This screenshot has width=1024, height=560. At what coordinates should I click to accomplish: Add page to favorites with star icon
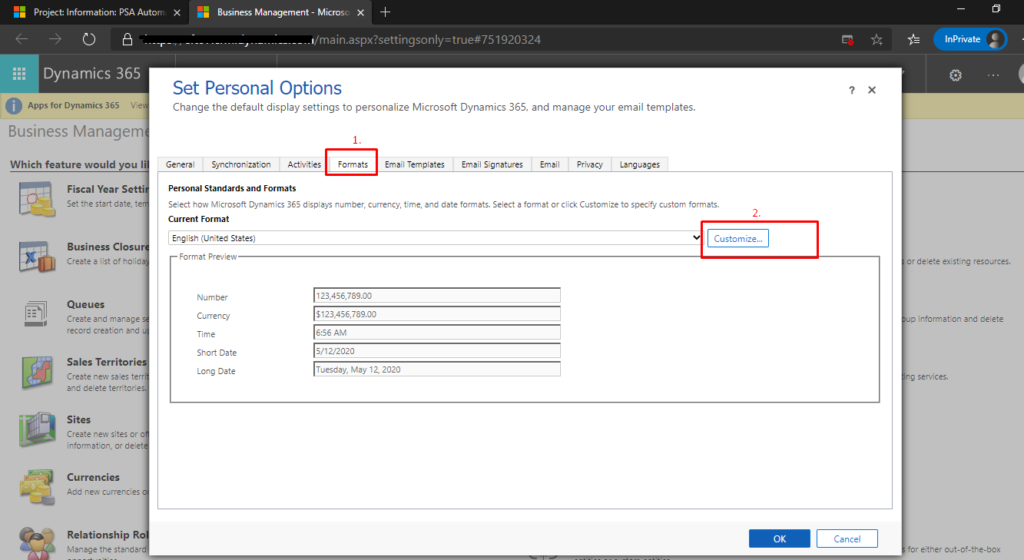[x=876, y=40]
